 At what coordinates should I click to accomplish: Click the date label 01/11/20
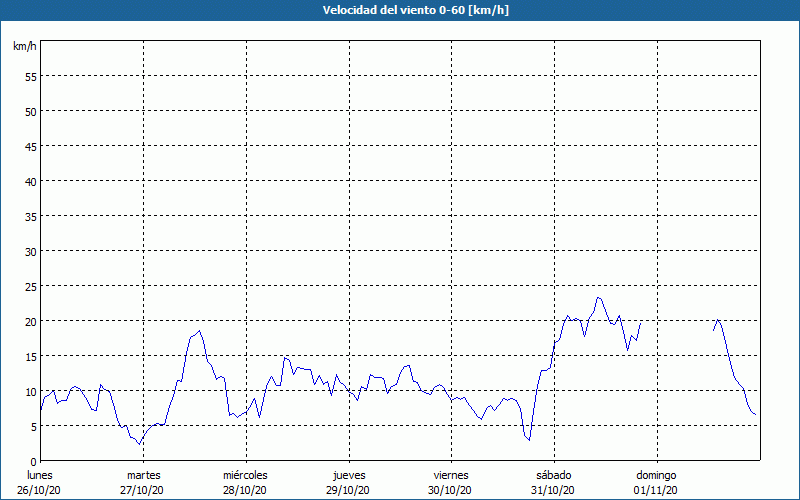(x=656, y=490)
